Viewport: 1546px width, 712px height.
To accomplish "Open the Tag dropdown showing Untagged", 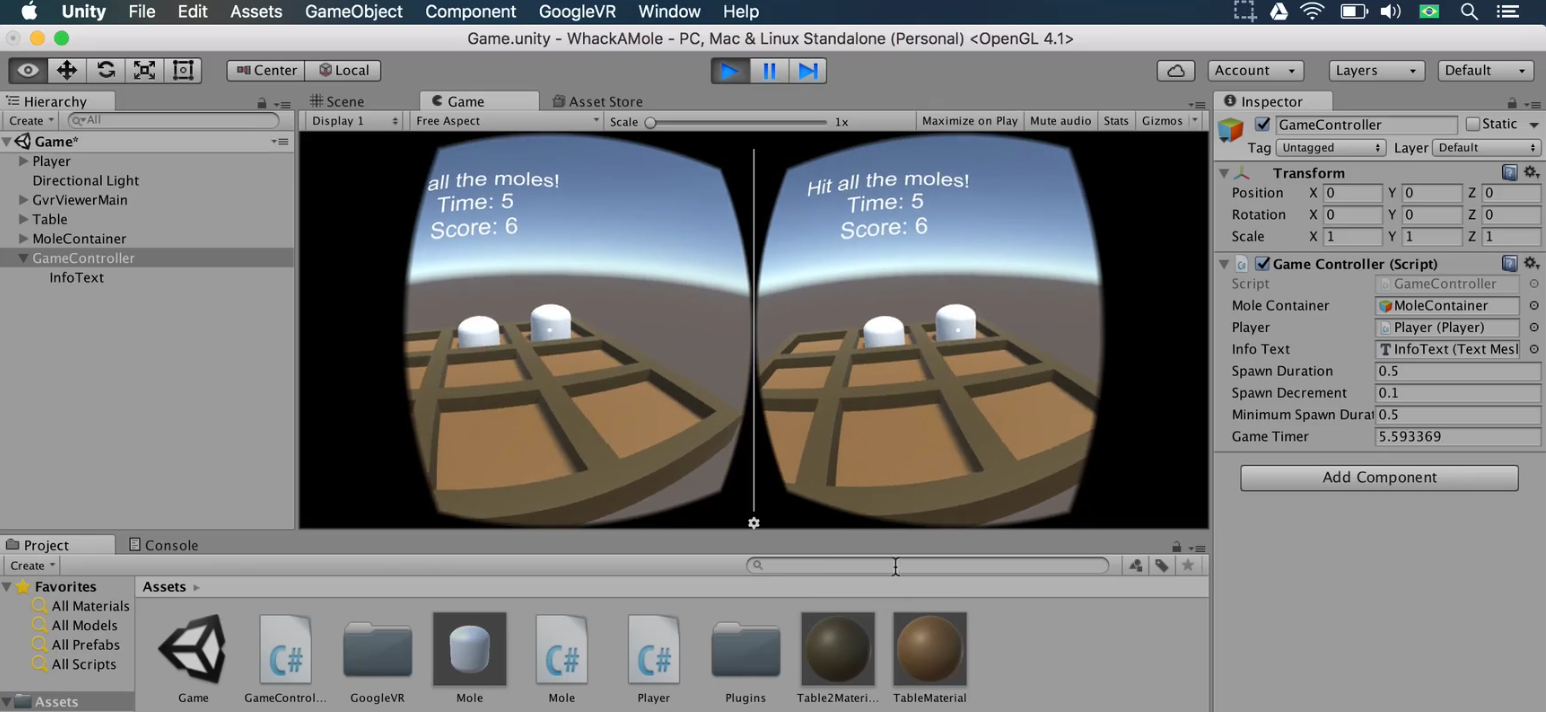I will click(1330, 147).
